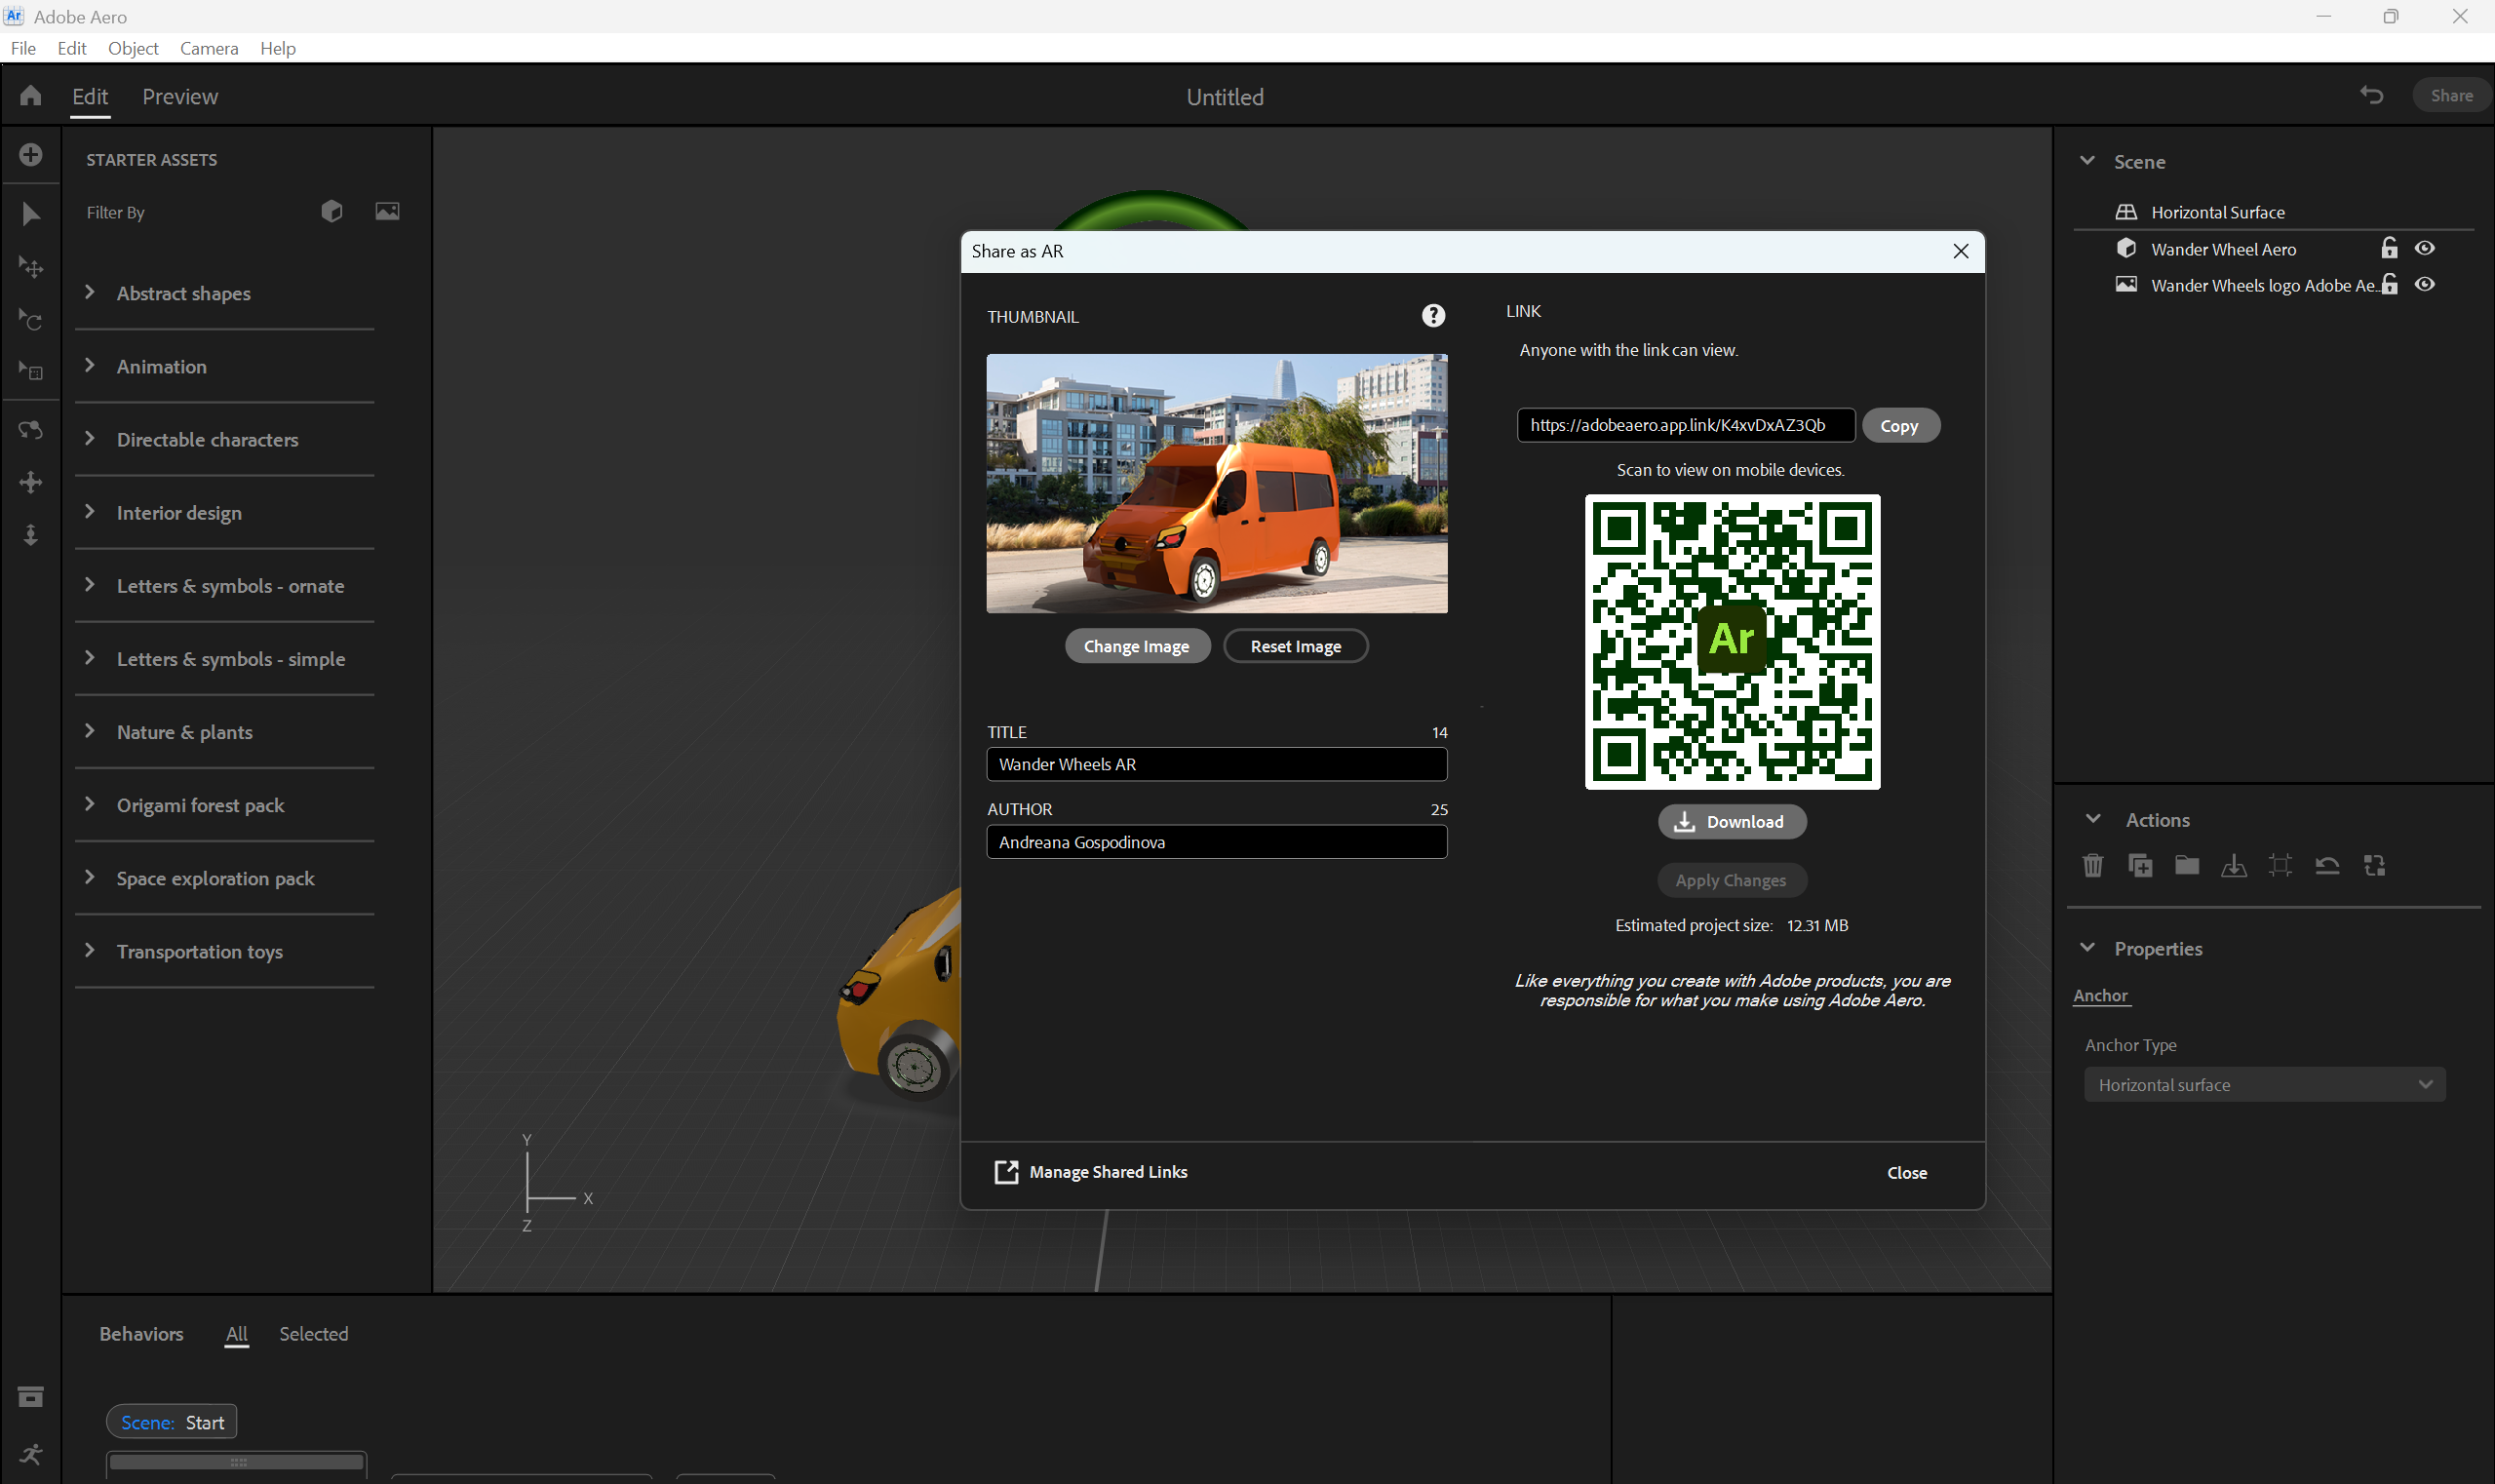This screenshot has height=1484, width=2495.
Task: Click the Reset Image button
Action: pyautogui.click(x=1295, y=646)
